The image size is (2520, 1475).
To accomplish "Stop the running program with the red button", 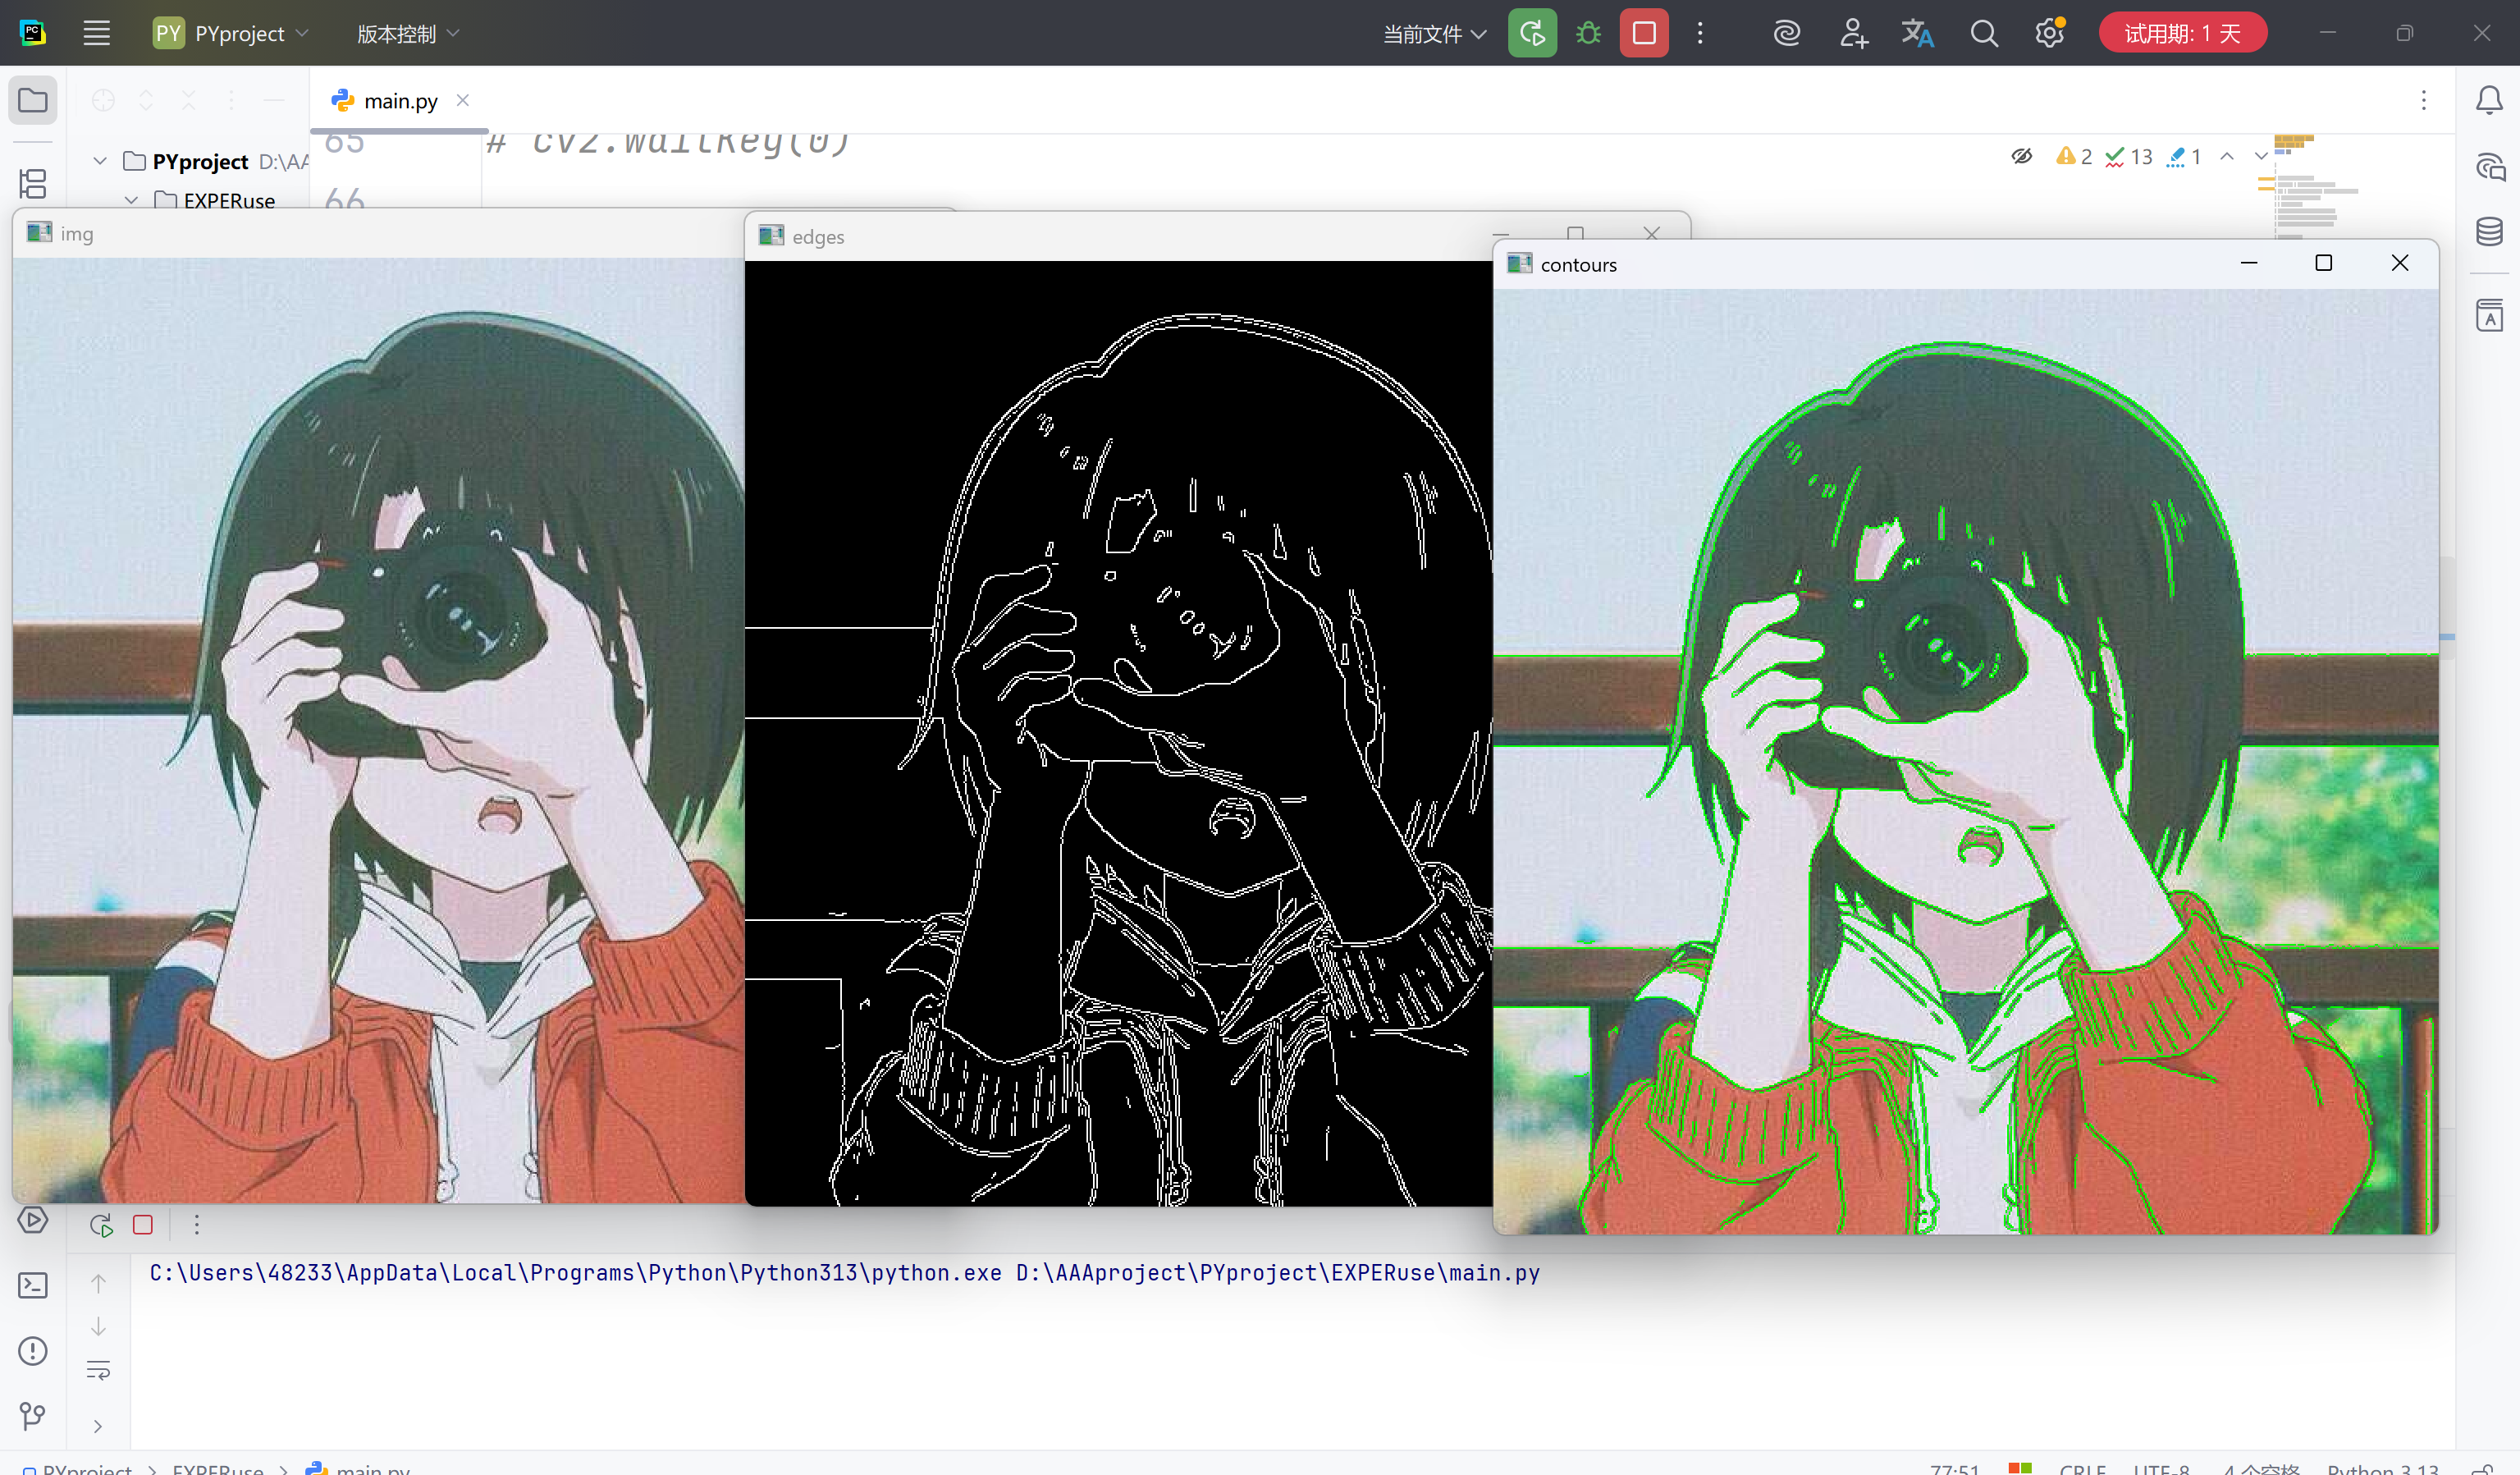I will coord(1644,33).
